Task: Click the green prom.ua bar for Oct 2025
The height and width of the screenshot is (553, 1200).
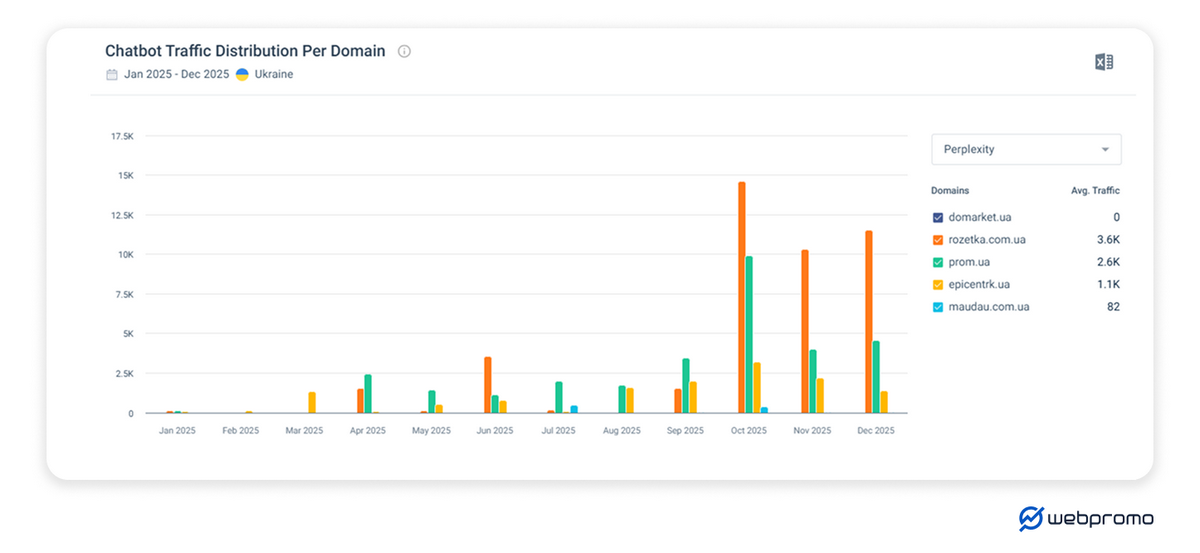Action: [749, 335]
